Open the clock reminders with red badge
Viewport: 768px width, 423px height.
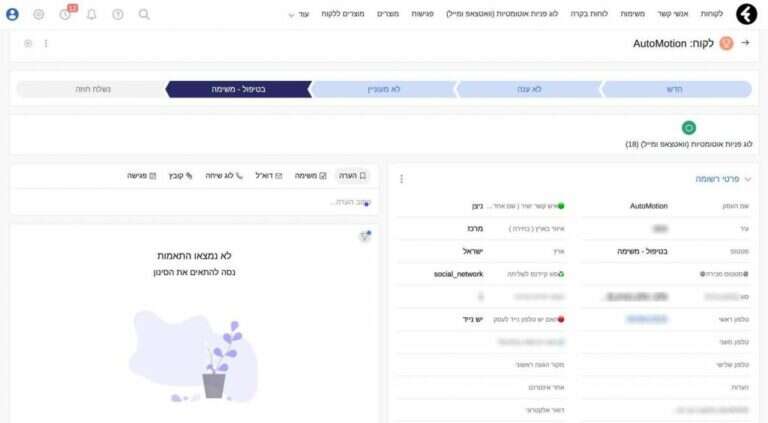66,14
